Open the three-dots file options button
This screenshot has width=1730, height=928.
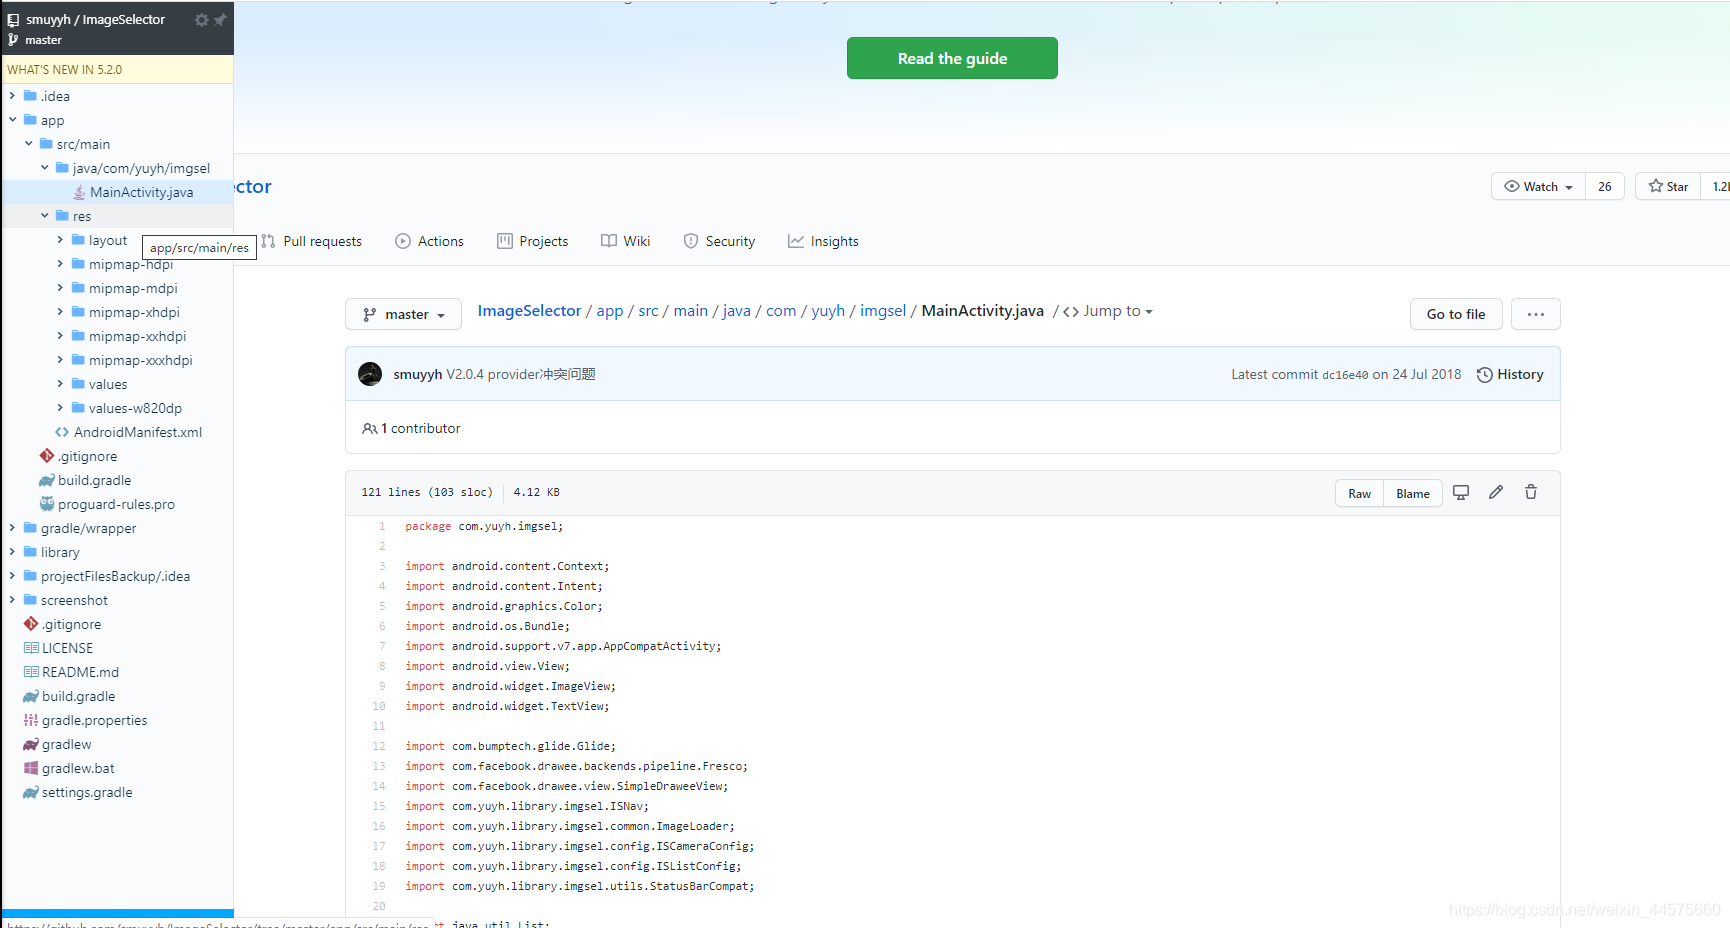click(1536, 314)
